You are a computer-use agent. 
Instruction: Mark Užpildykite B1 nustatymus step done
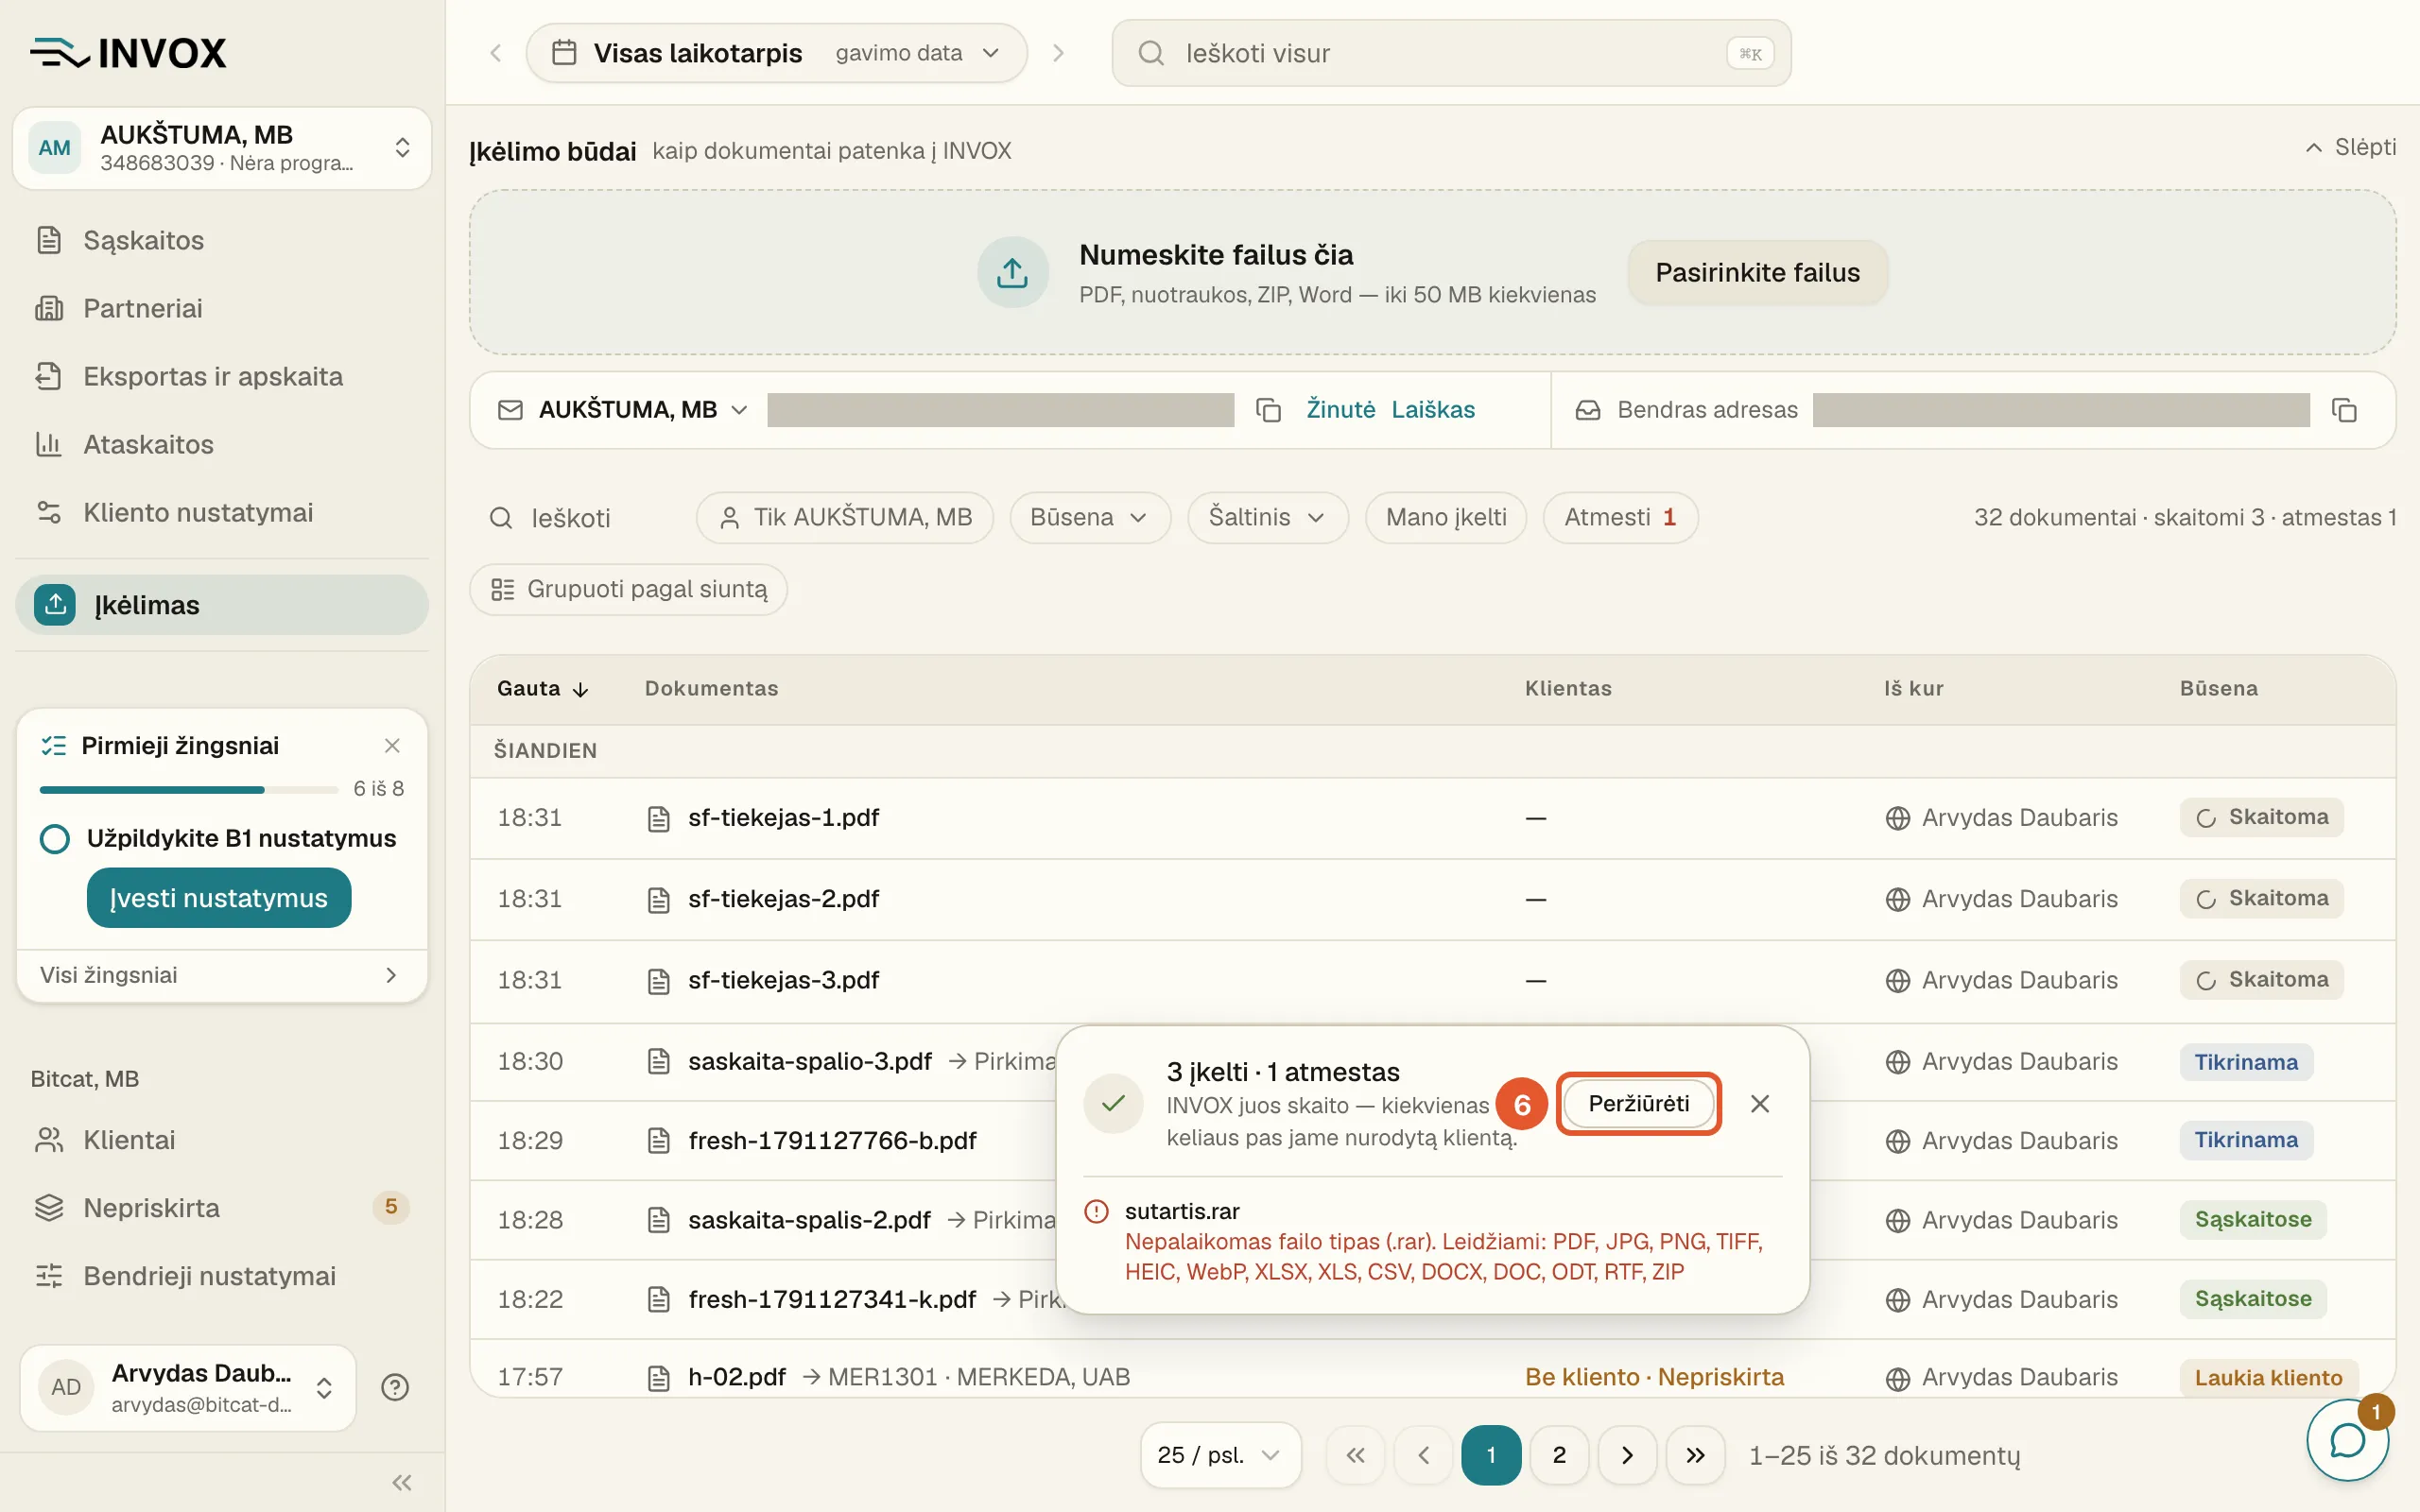coord(55,838)
